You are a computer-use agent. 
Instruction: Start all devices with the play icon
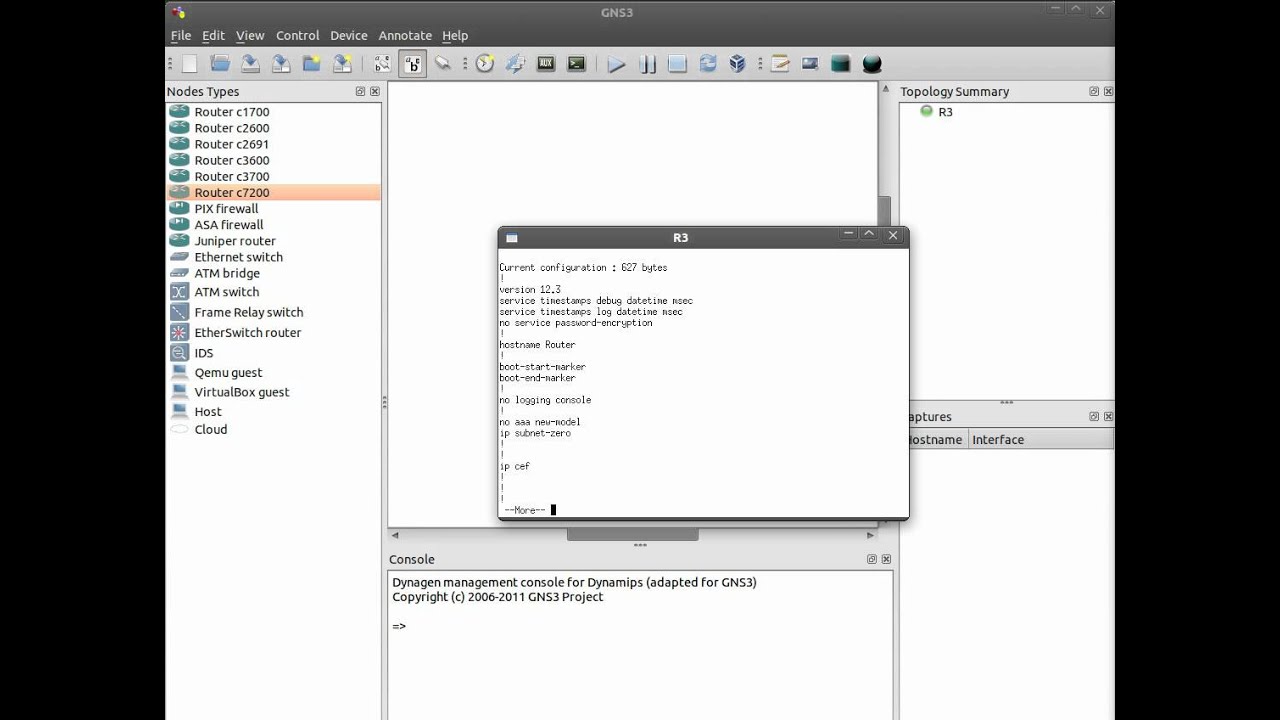pyautogui.click(x=616, y=64)
